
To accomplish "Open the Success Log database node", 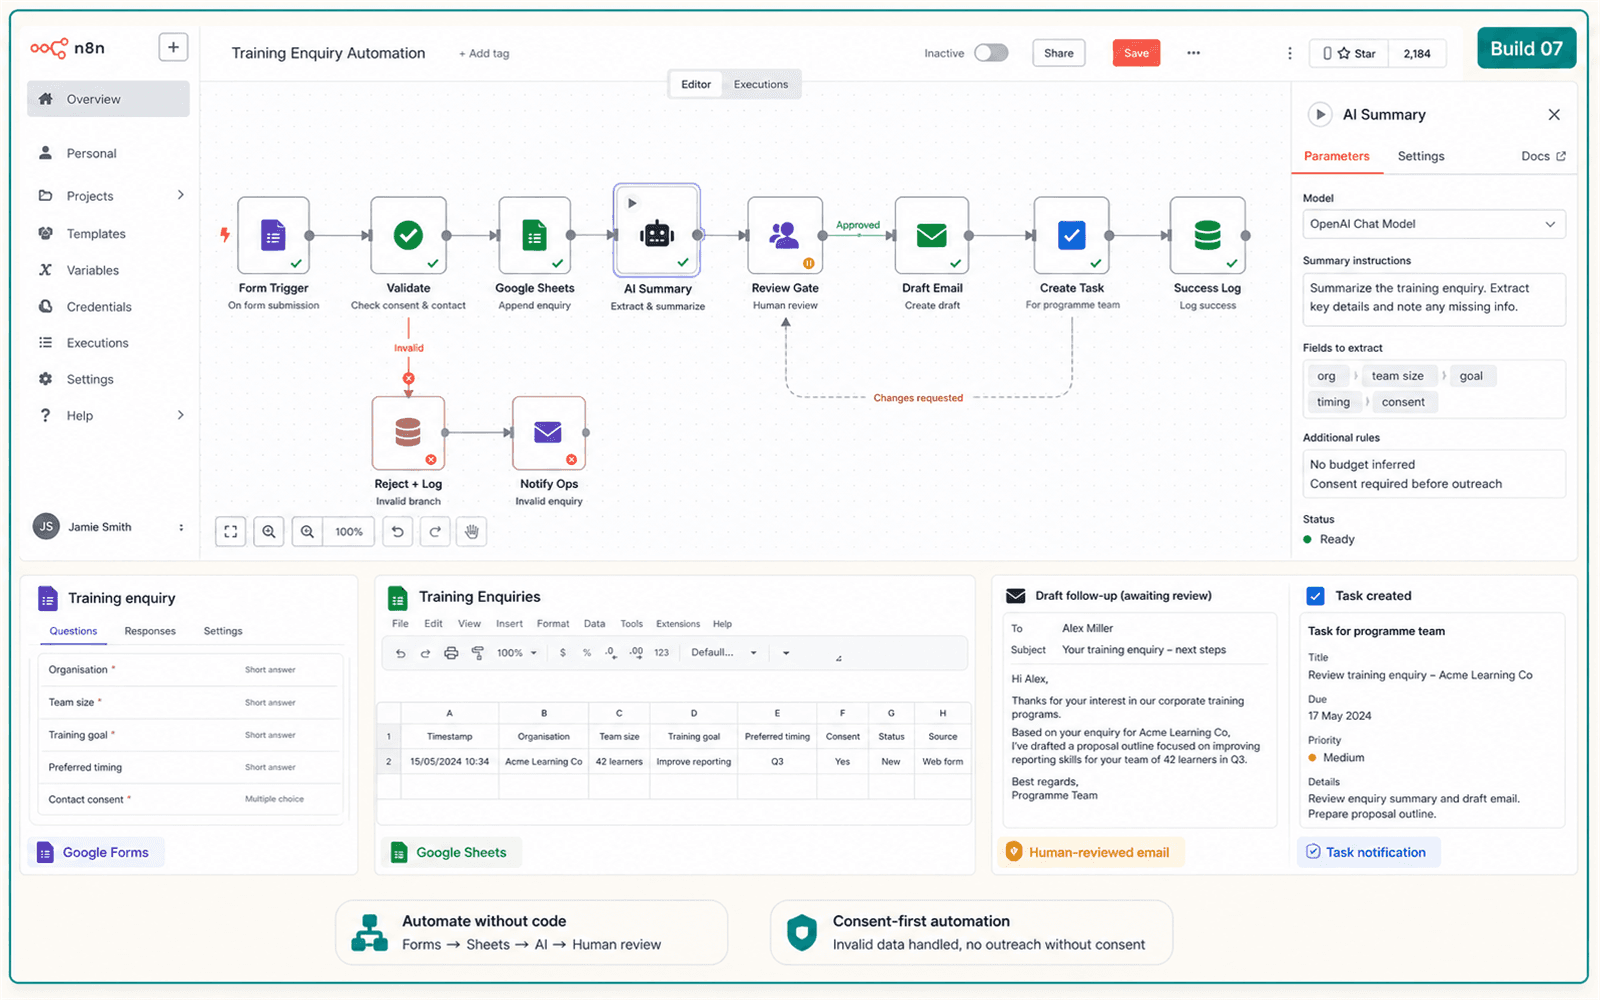I will click(x=1208, y=235).
